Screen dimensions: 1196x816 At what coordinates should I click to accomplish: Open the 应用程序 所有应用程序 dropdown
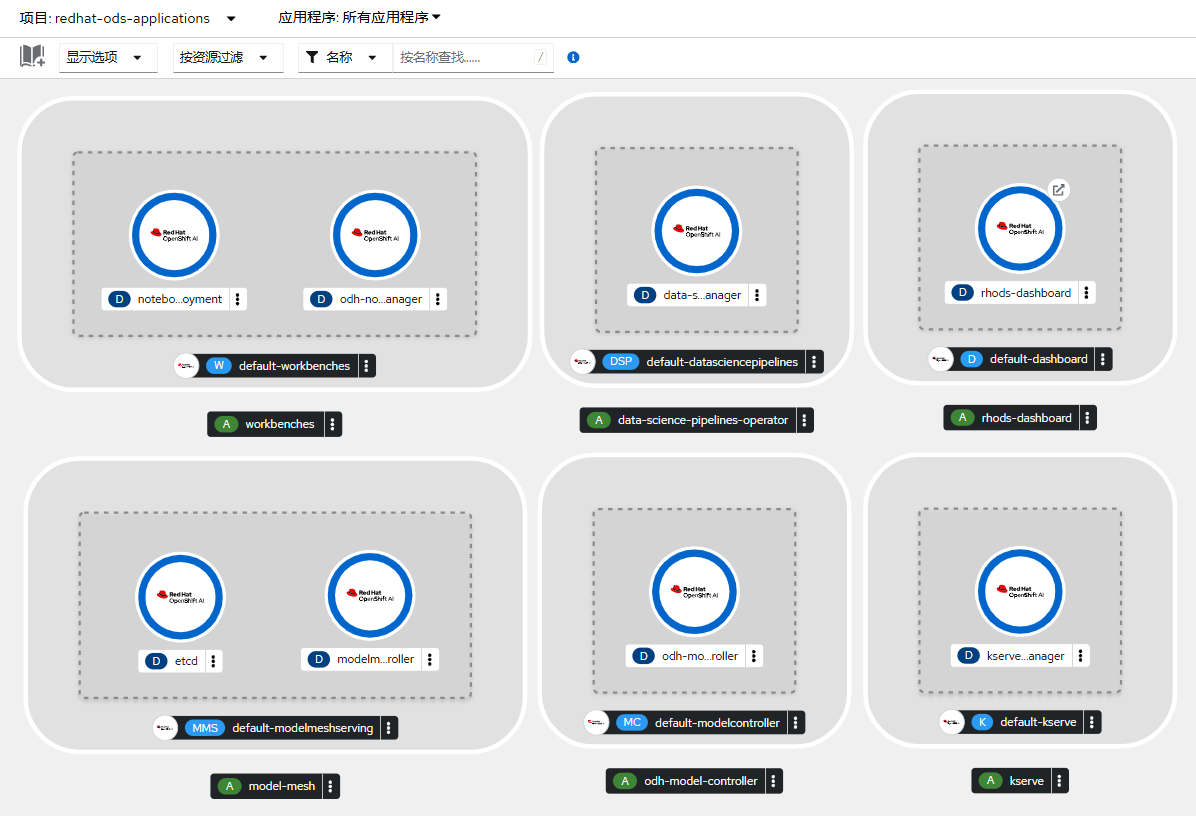click(359, 18)
